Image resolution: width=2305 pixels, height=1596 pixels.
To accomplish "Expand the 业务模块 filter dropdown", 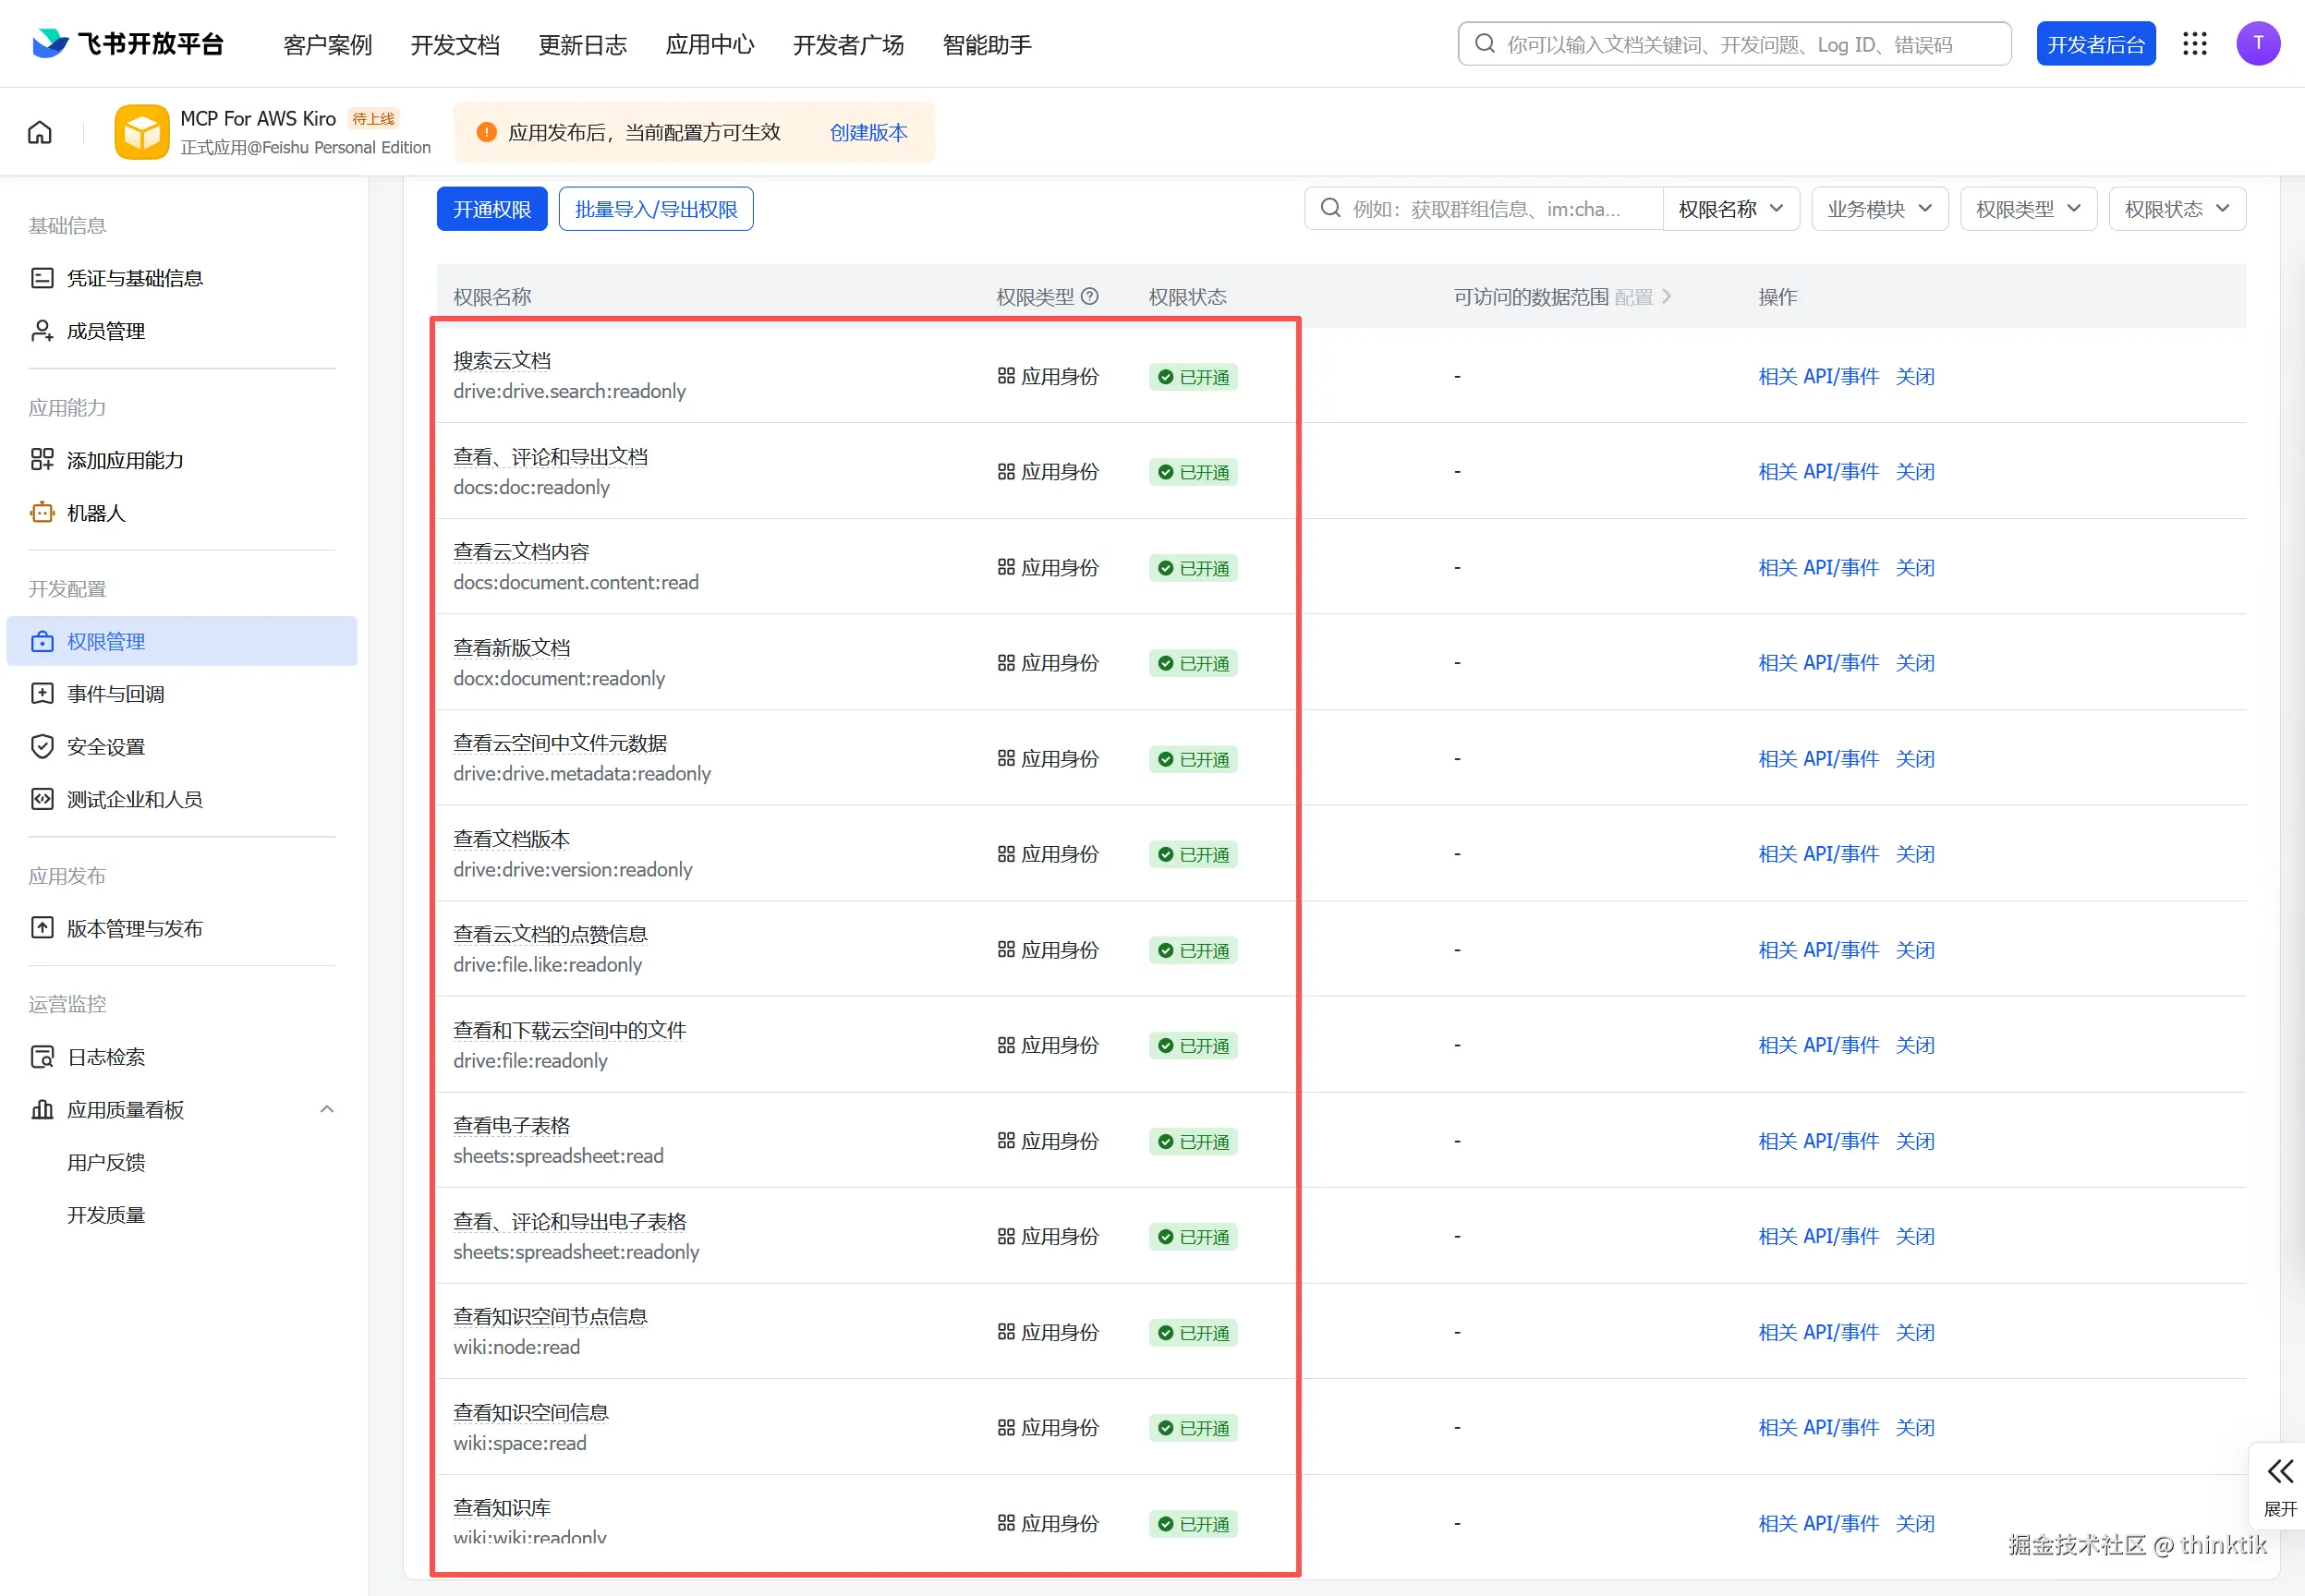I will coord(1879,209).
